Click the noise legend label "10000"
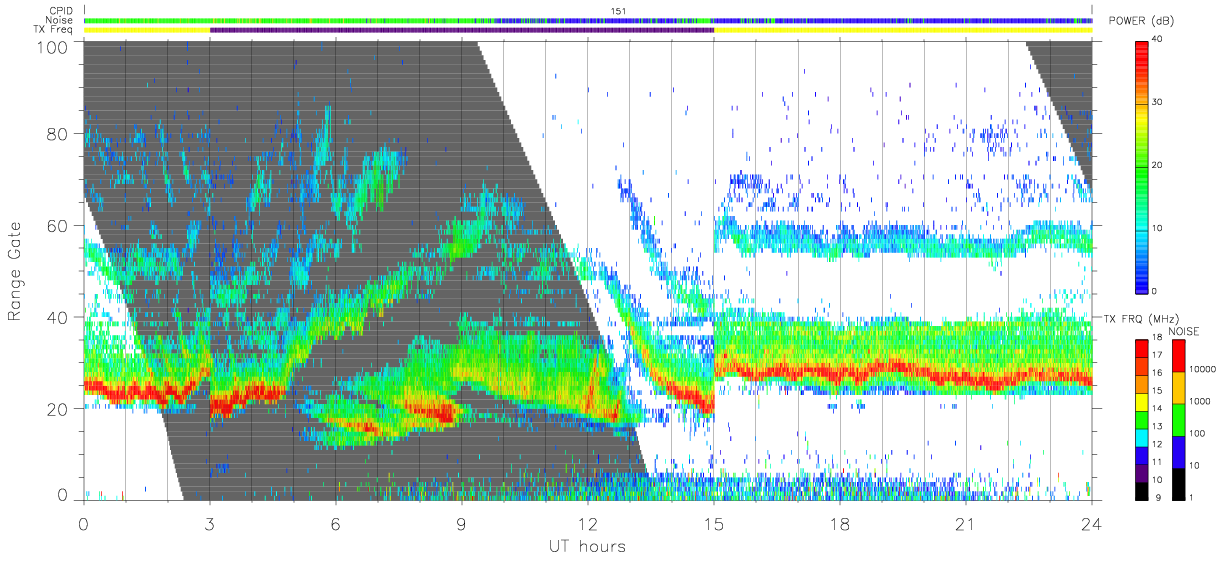This screenshot has height=567, width=1228. tap(1202, 369)
